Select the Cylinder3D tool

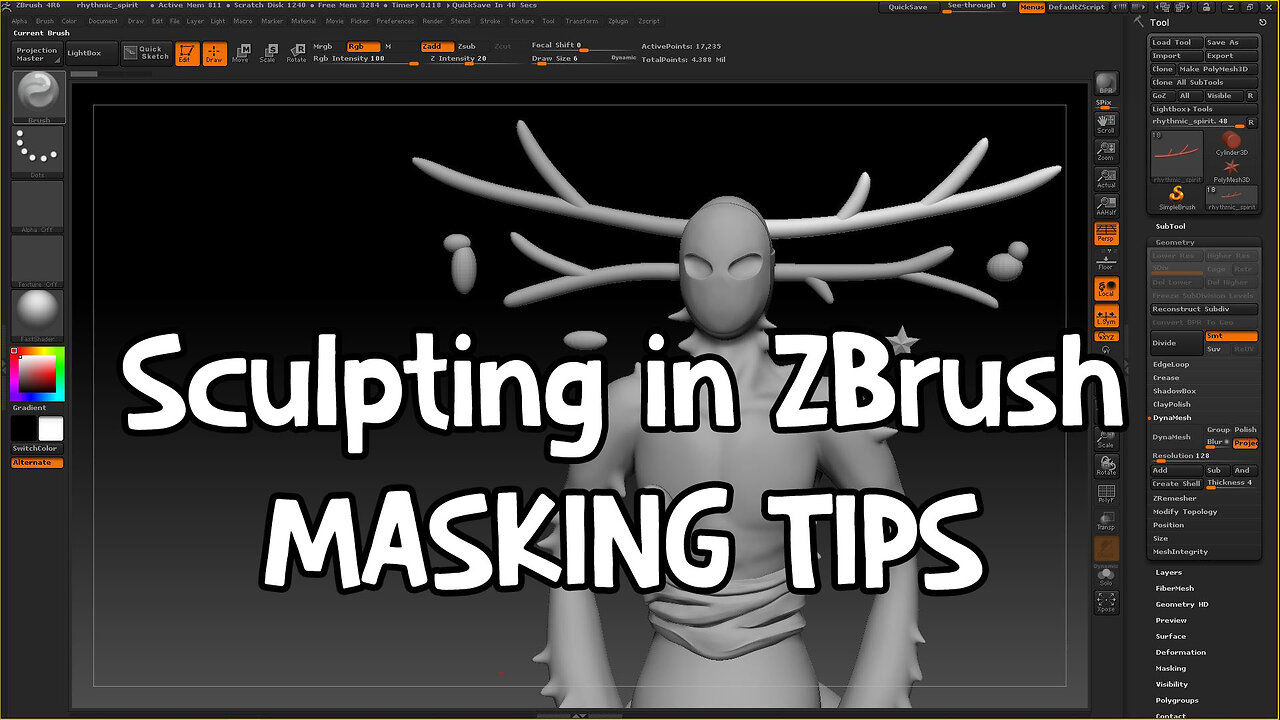(1231, 145)
